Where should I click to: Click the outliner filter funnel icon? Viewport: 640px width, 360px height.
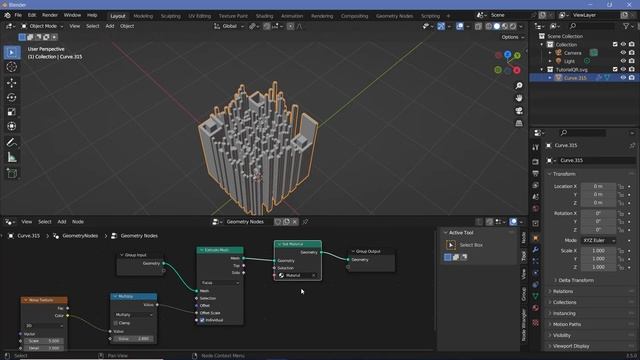pyautogui.click(x=626, y=26)
